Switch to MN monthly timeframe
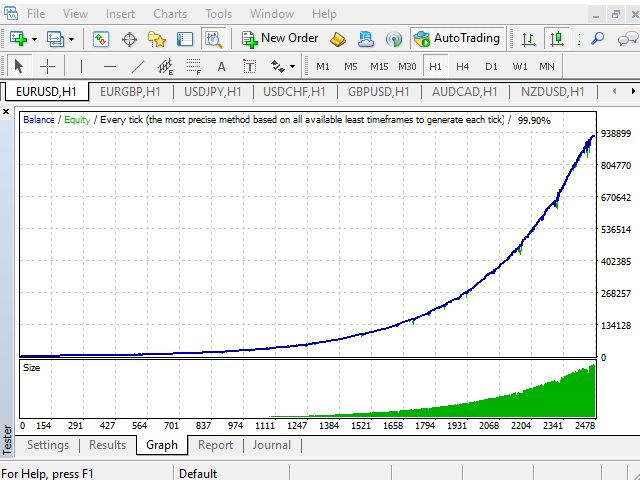Viewport: 640px width, 480px height. click(x=547, y=67)
